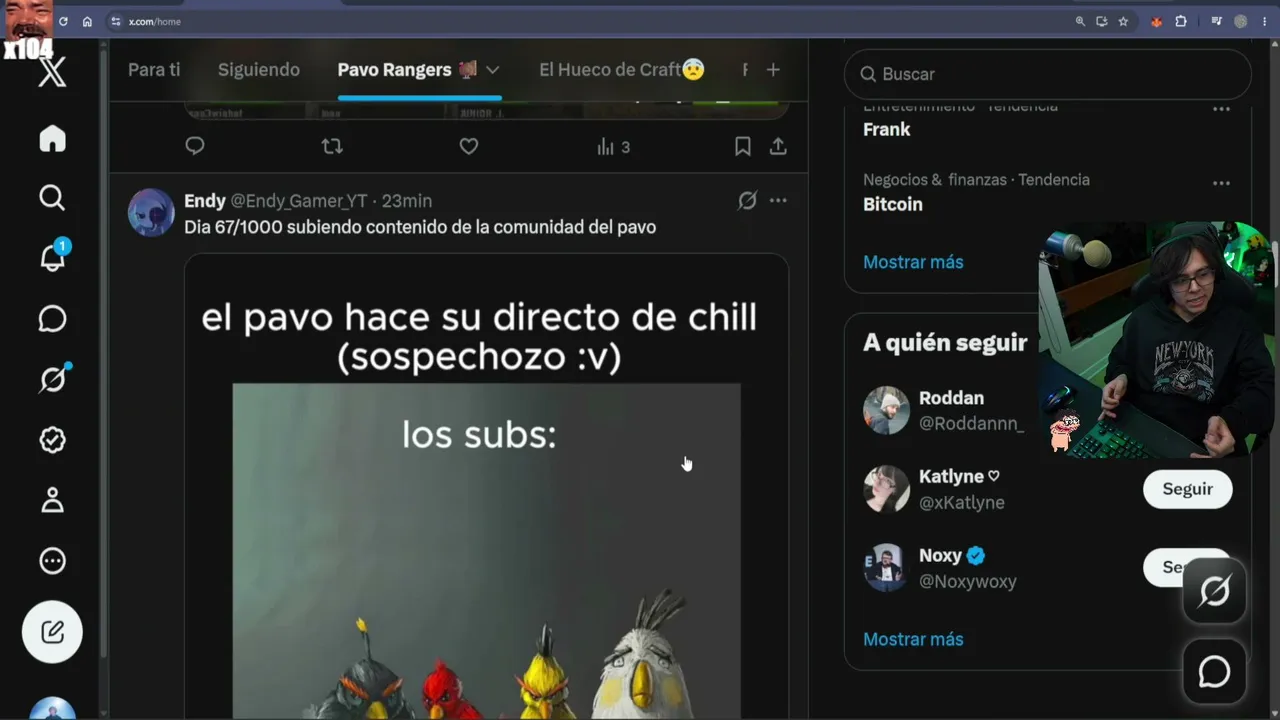Image resolution: width=1280 pixels, height=720 pixels.
Task: Open Explore search in the left sidebar
Action: pos(52,198)
